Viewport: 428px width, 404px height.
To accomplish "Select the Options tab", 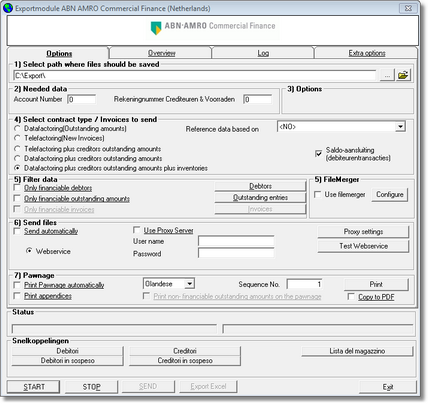I will [59, 53].
